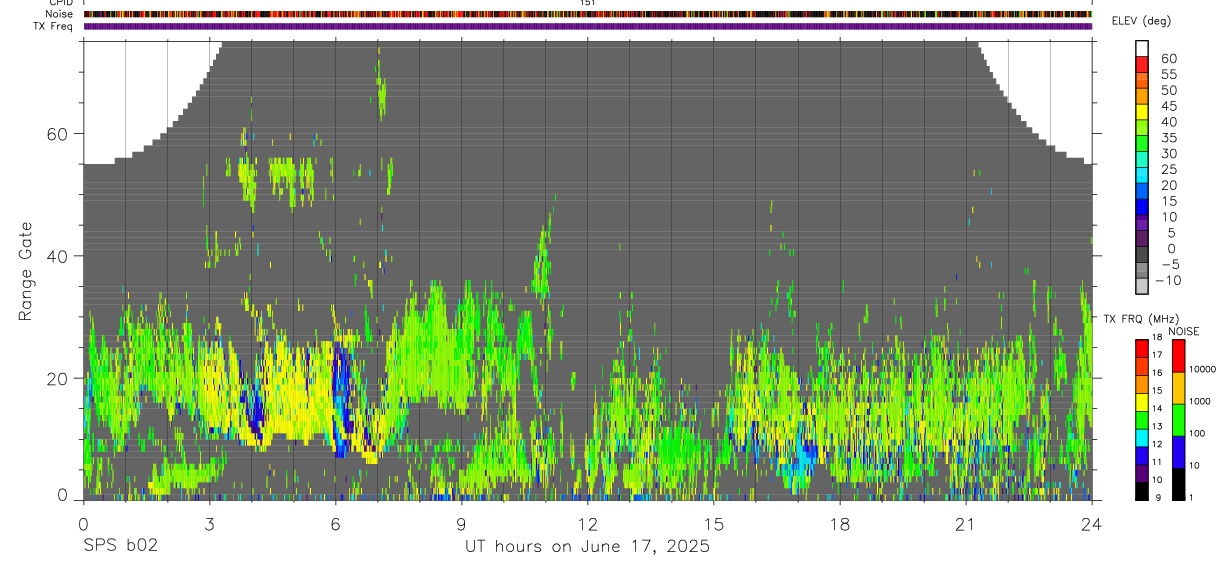Select the green NOISE colorbar segment
This screenshot has height=567, width=1228.
1178,420
